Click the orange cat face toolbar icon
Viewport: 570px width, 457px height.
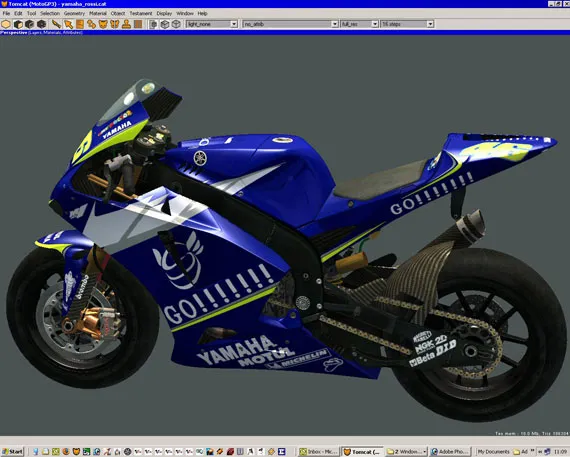pyautogui.click(x=103, y=24)
